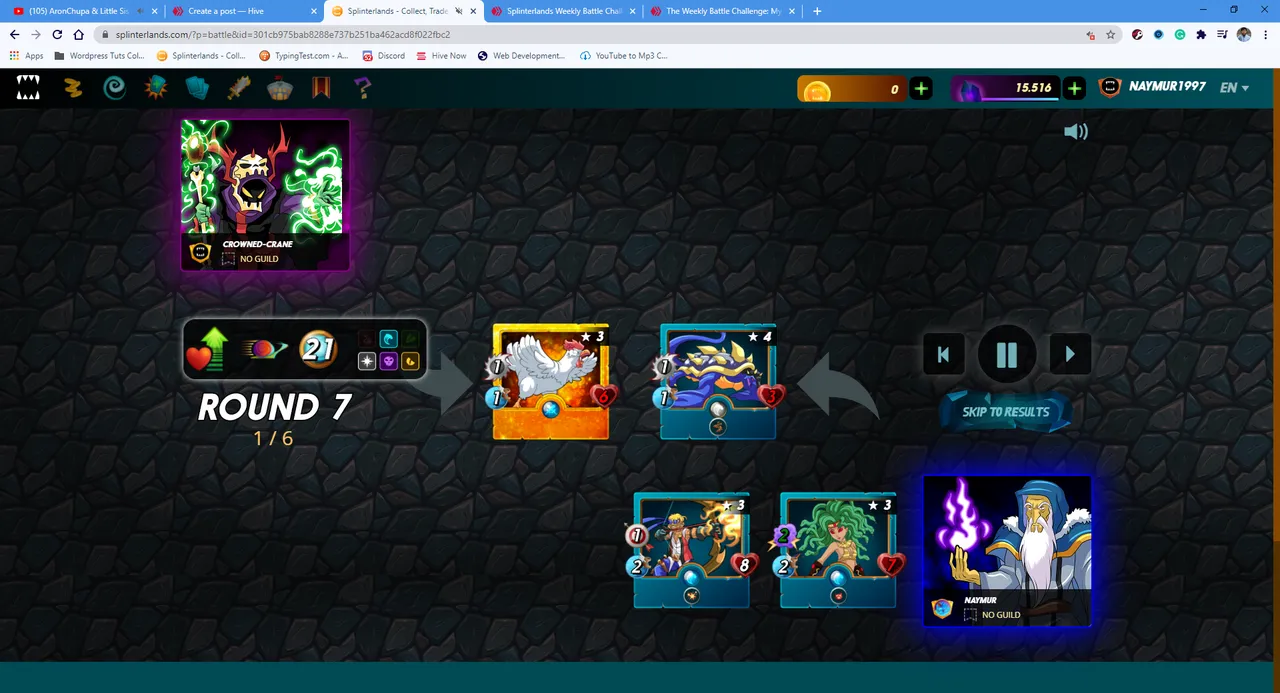Mute sound using the speaker icon

coord(1076,131)
